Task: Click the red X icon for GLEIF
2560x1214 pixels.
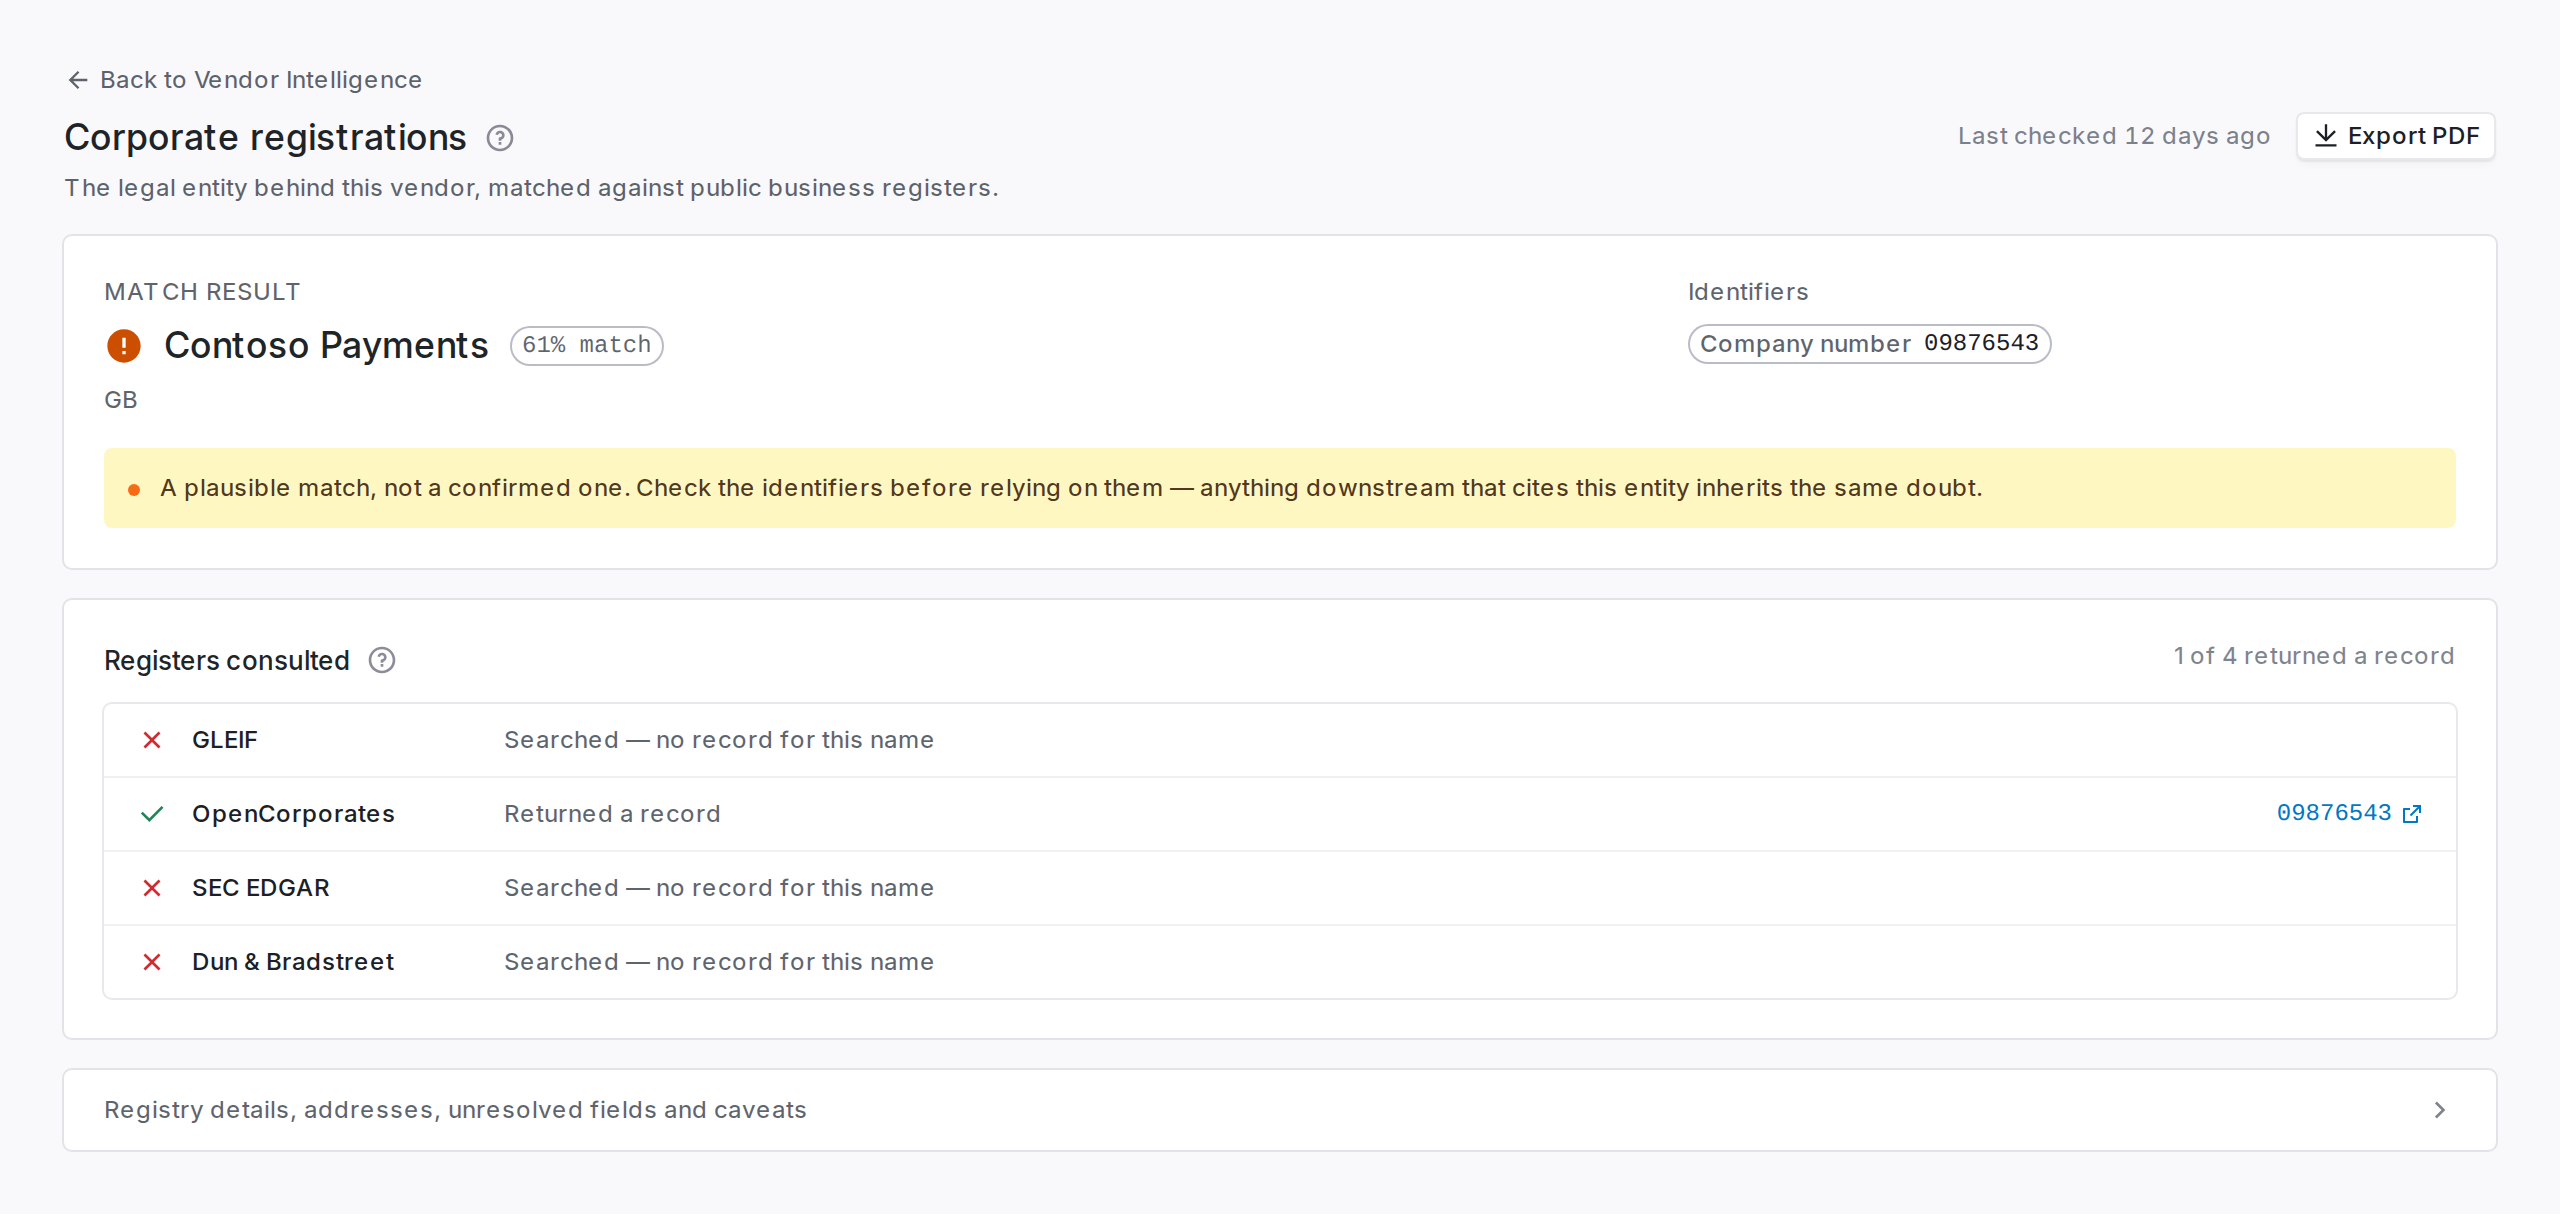Action: coord(152,740)
